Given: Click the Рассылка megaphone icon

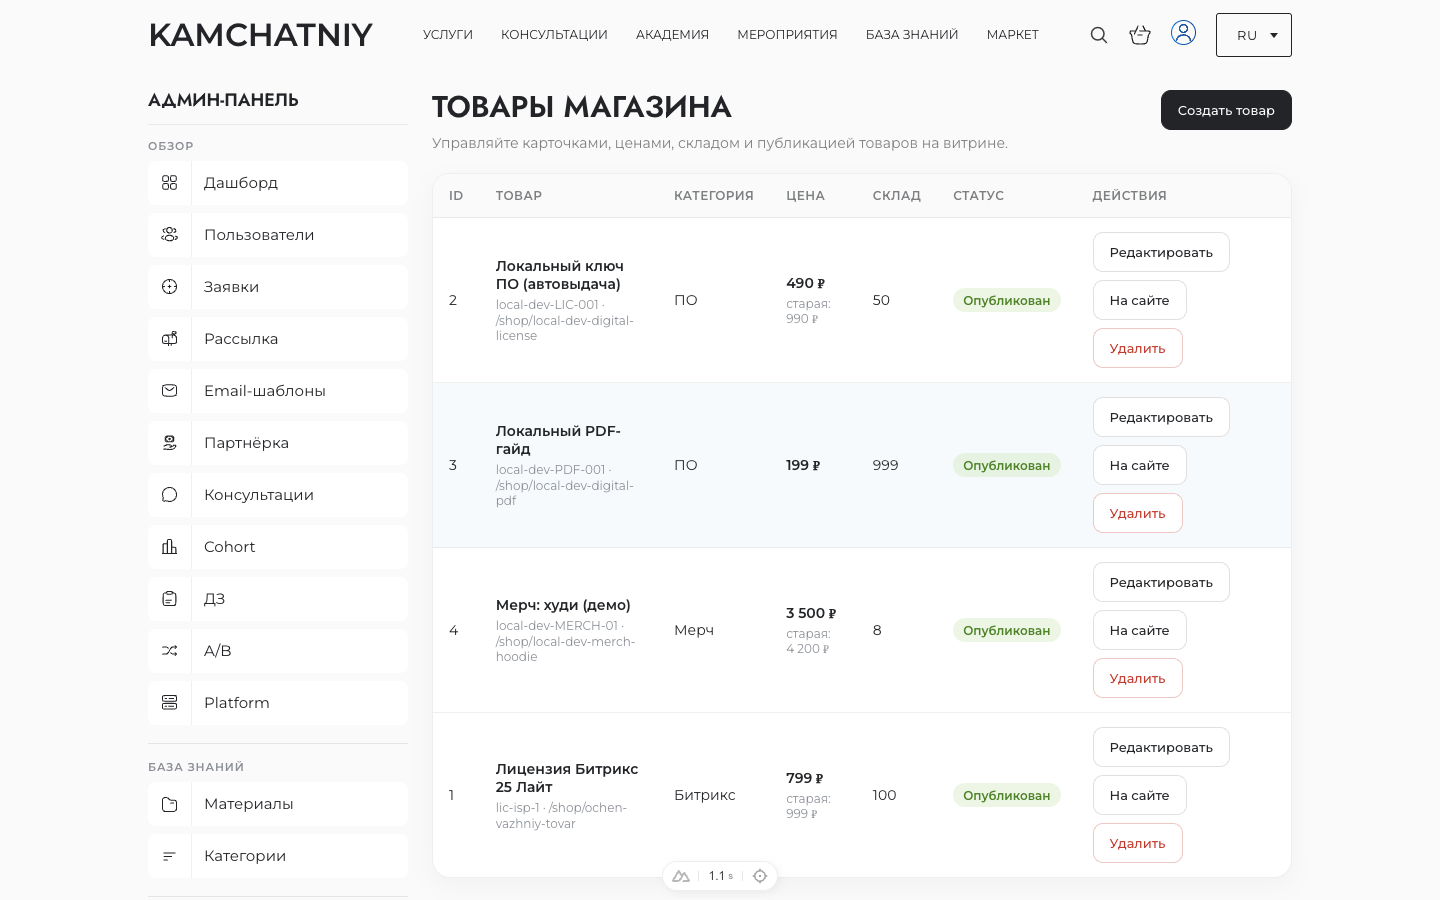Looking at the screenshot, I should pyautogui.click(x=170, y=339).
